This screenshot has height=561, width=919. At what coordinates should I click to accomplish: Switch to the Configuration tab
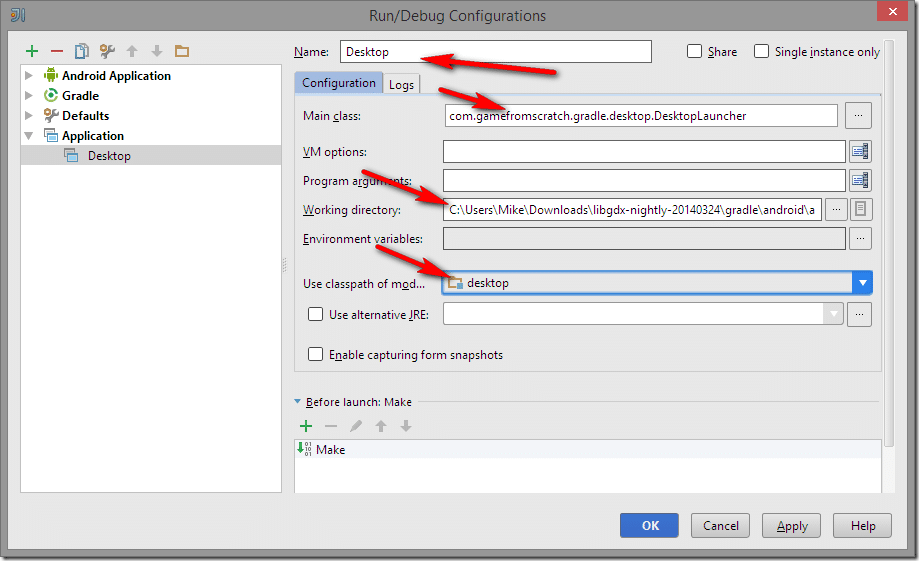[339, 83]
